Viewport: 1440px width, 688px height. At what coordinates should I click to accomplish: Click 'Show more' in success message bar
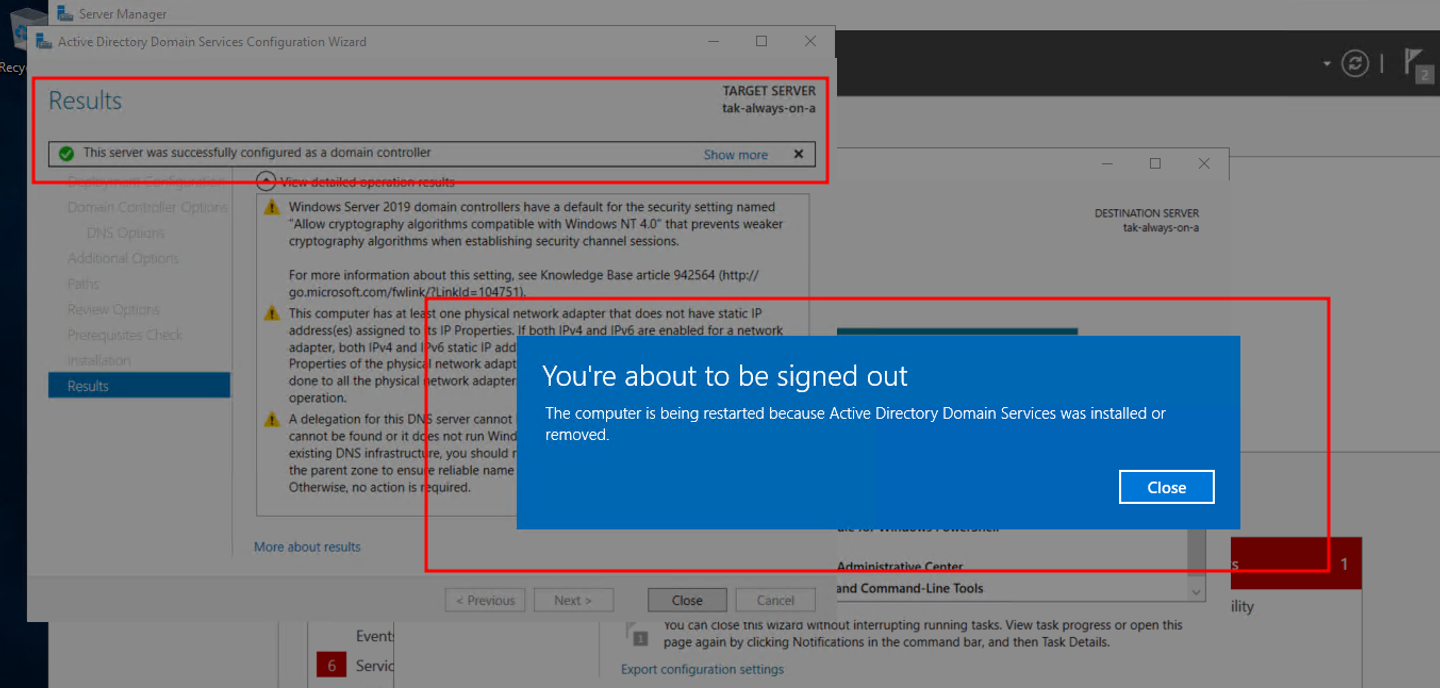pyautogui.click(x=735, y=154)
